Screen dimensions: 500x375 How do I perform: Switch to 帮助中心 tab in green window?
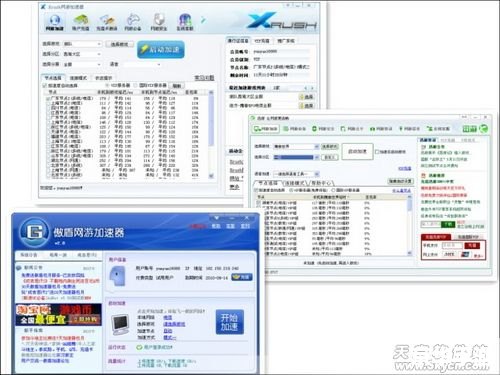point(322,183)
